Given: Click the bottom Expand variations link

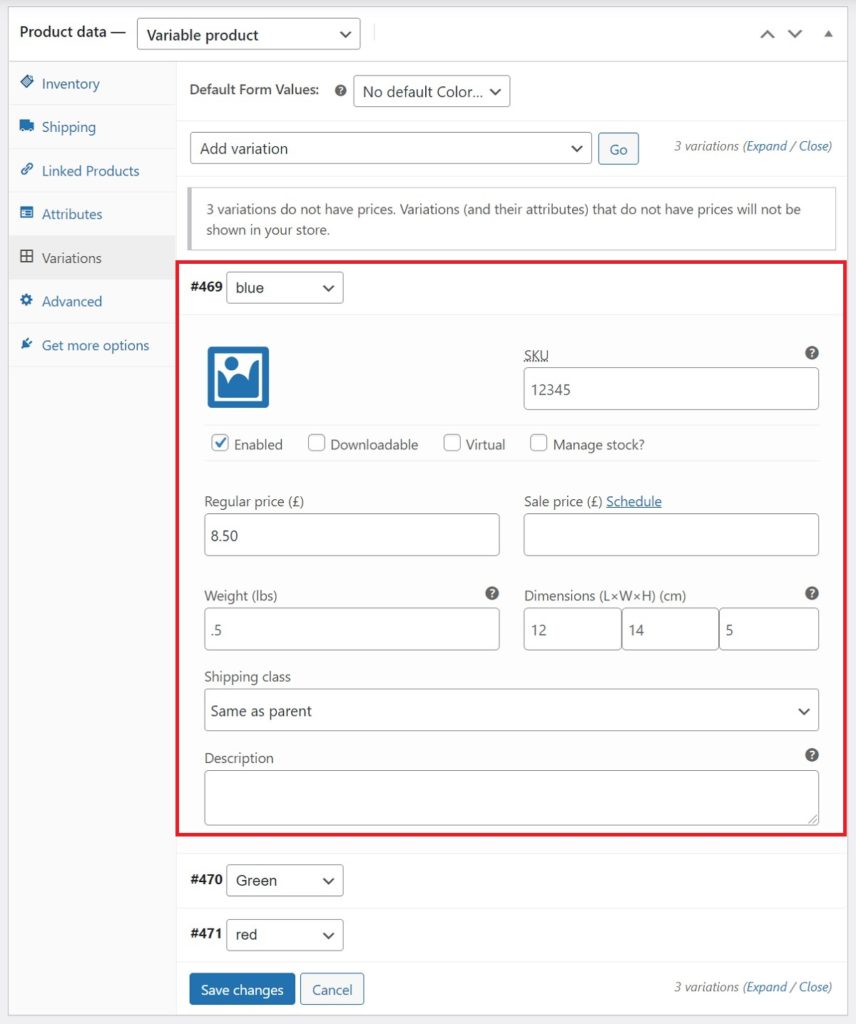Looking at the screenshot, I should point(767,986).
